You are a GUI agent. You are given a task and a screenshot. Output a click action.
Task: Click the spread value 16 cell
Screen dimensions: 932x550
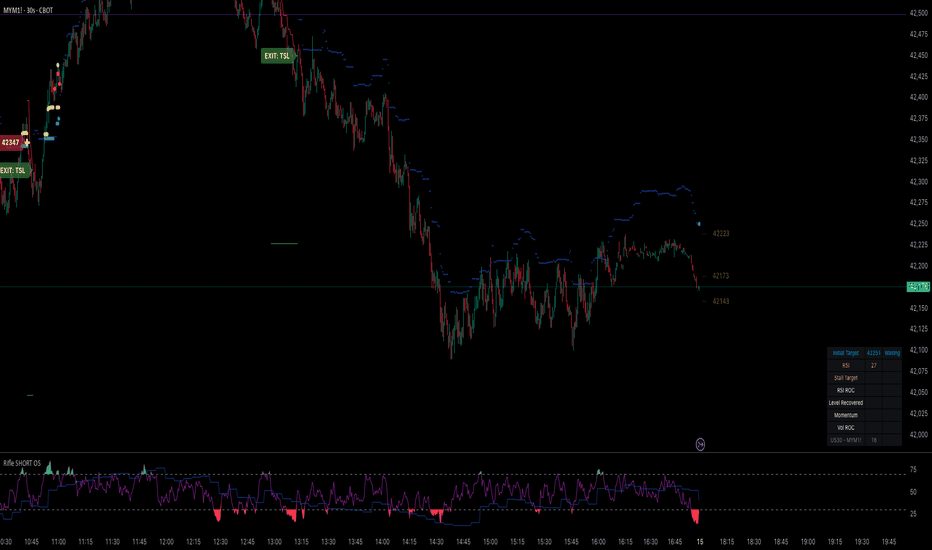pos(874,441)
